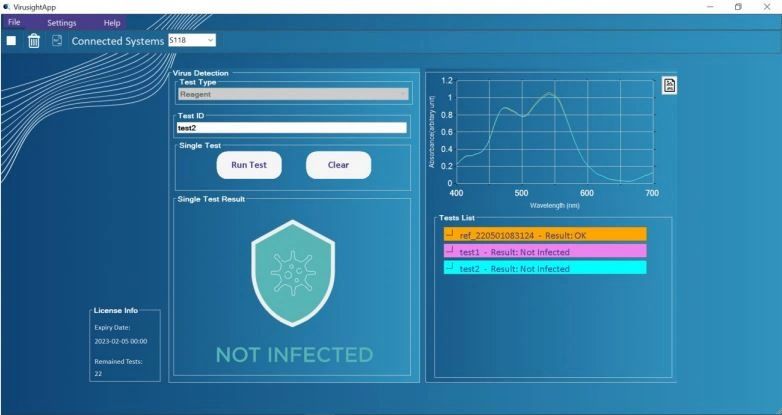The height and width of the screenshot is (415, 782).
Task: Open the Test Type Reagent dropdown
Action: tap(293, 94)
